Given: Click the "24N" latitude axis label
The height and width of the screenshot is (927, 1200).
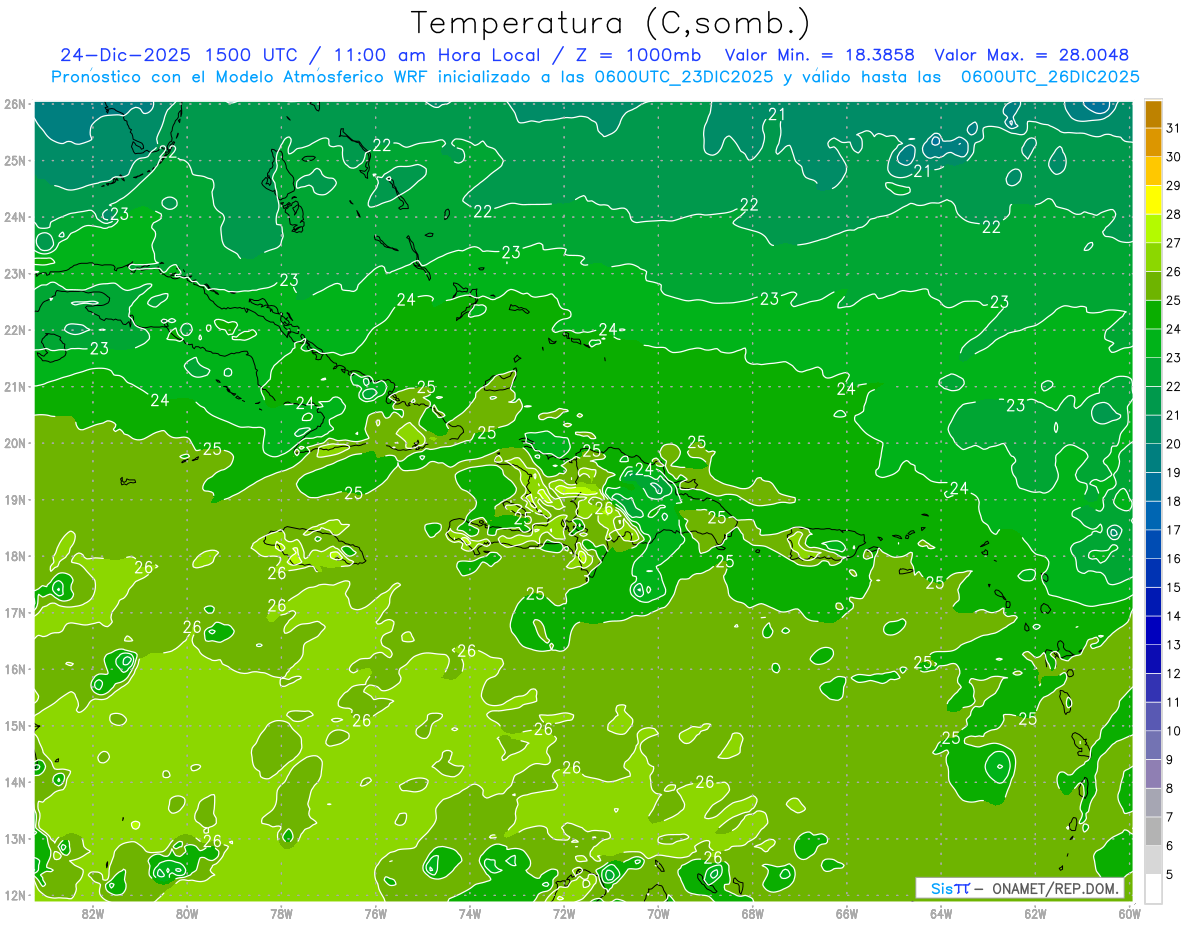Looking at the screenshot, I should coord(15,217).
